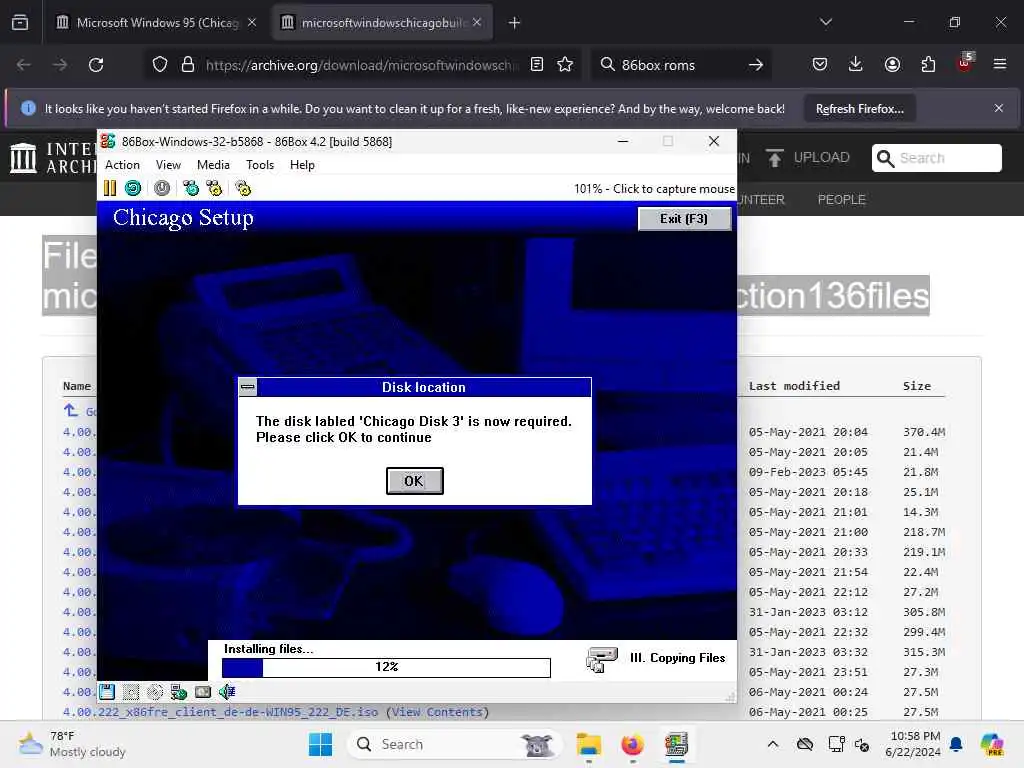Close the microsoftwindowschicagobuild tab
Screen dimensions: 1024x768
pyautogui.click(x=477, y=22)
